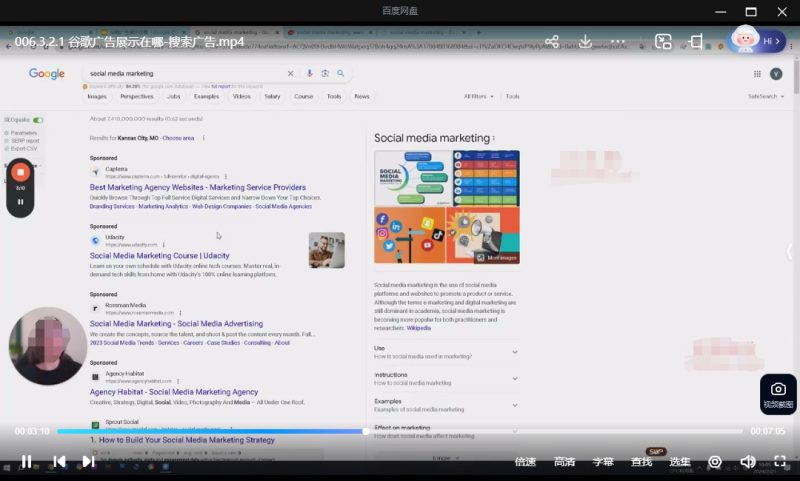Click the Hi assistant avatar button
The height and width of the screenshot is (481, 800).
point(755,41)
